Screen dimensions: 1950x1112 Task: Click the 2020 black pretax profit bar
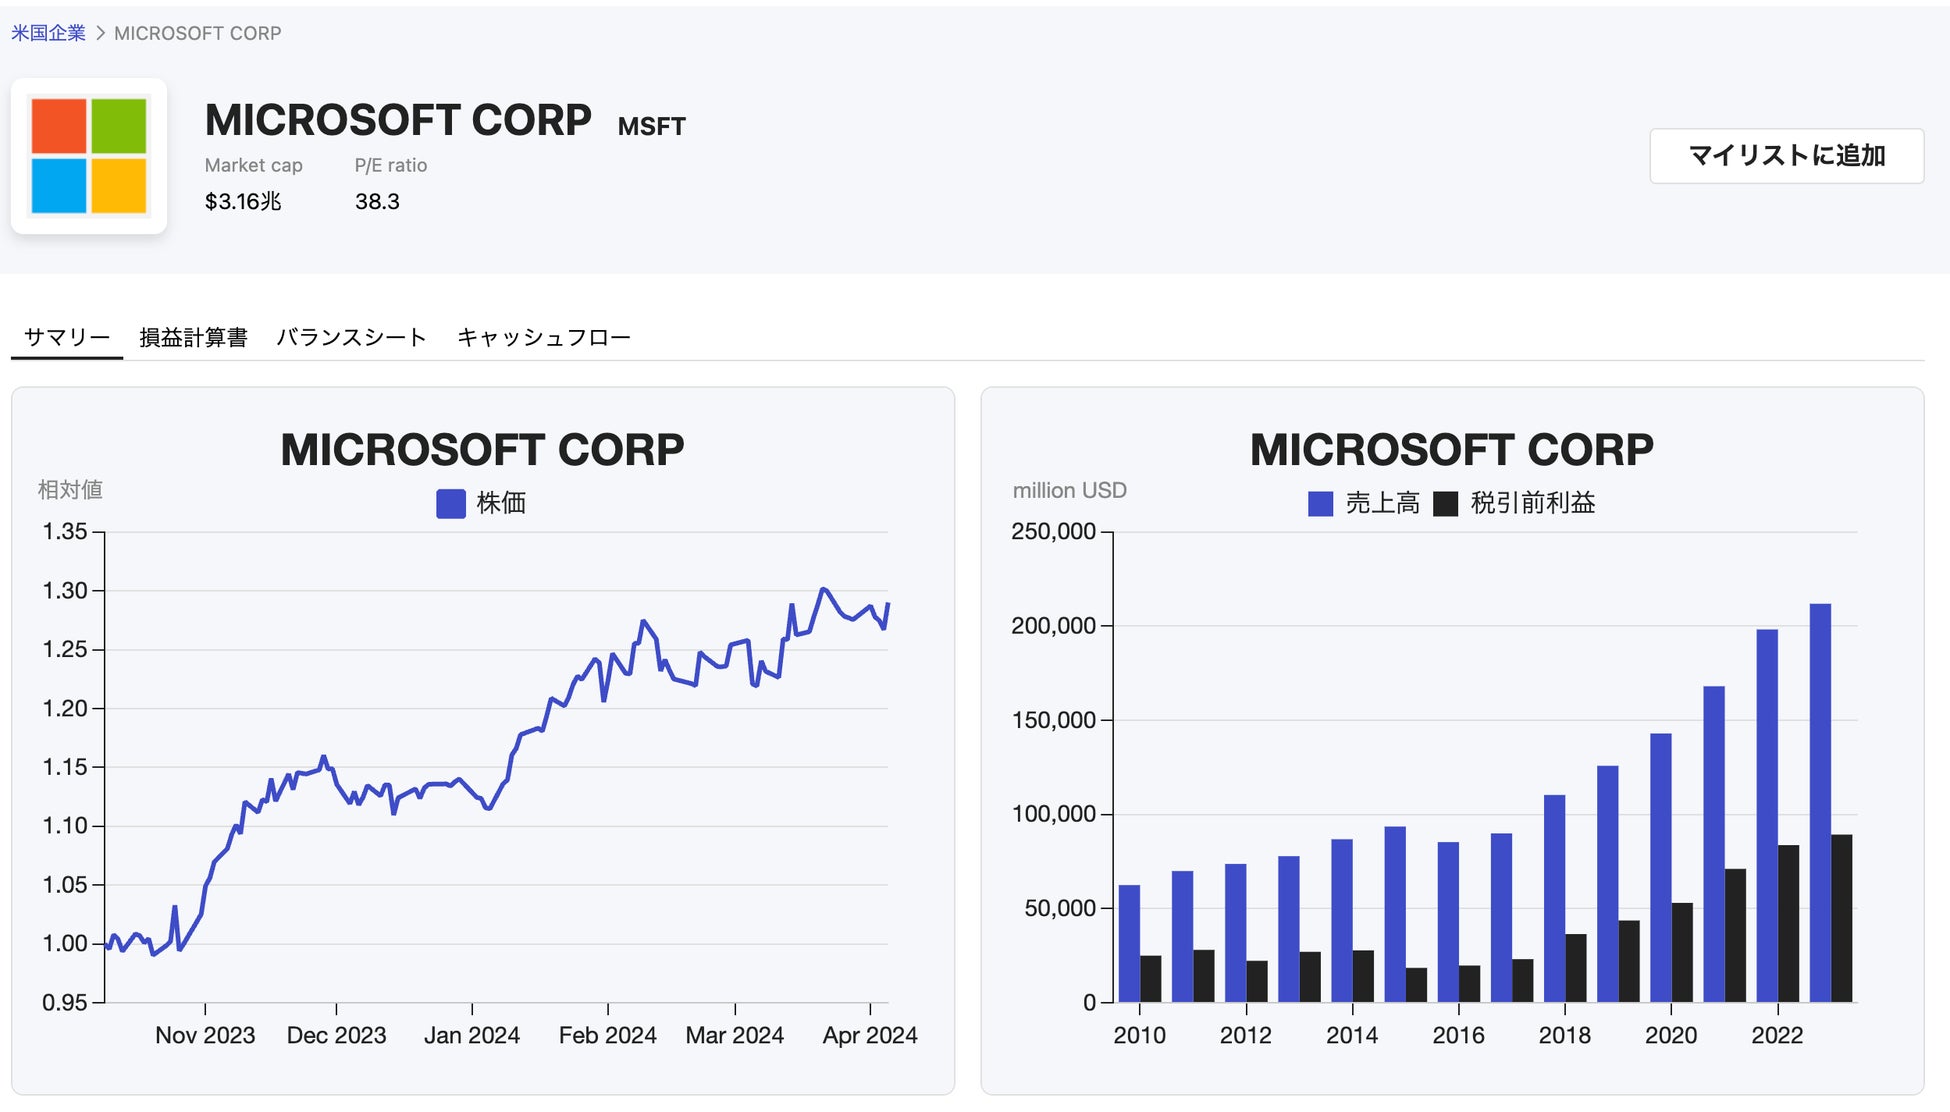[x=1682, y=952]
